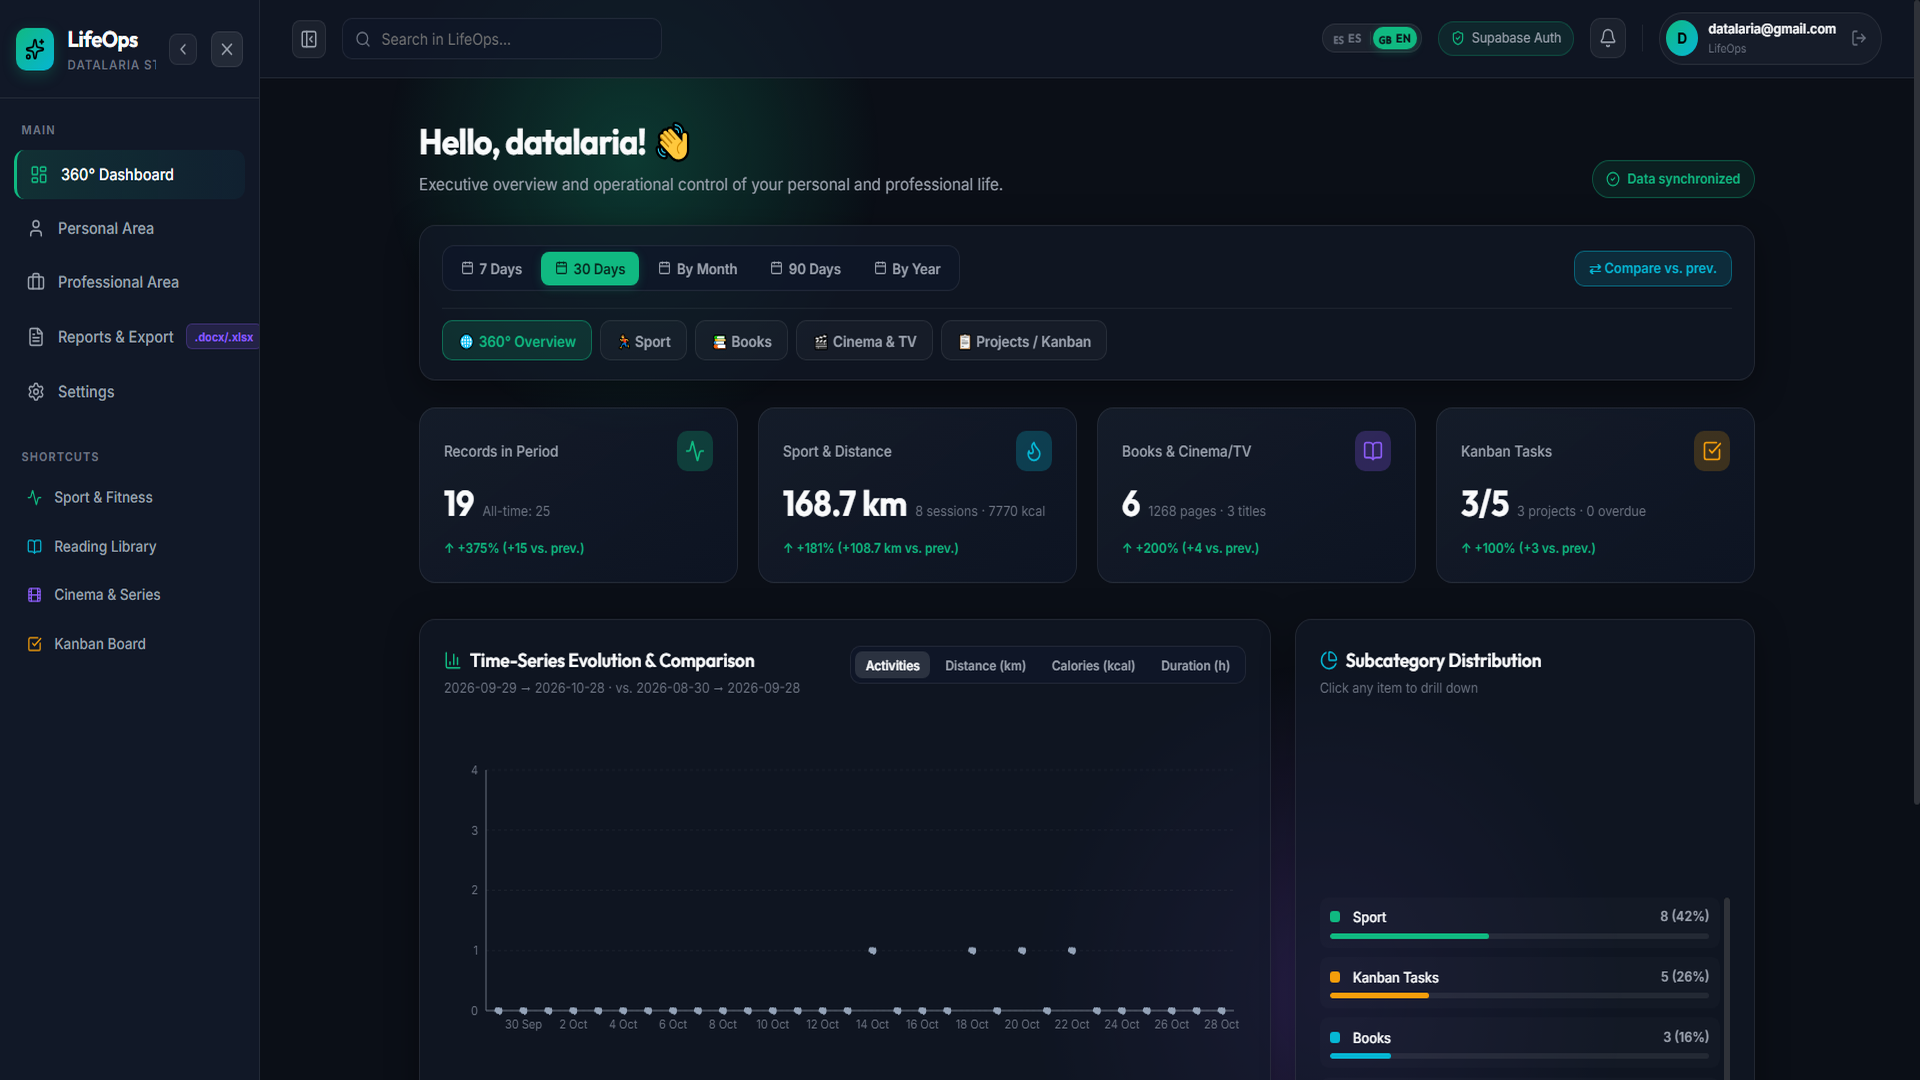
Task: Select the 90 Days period
Action: 805,269
